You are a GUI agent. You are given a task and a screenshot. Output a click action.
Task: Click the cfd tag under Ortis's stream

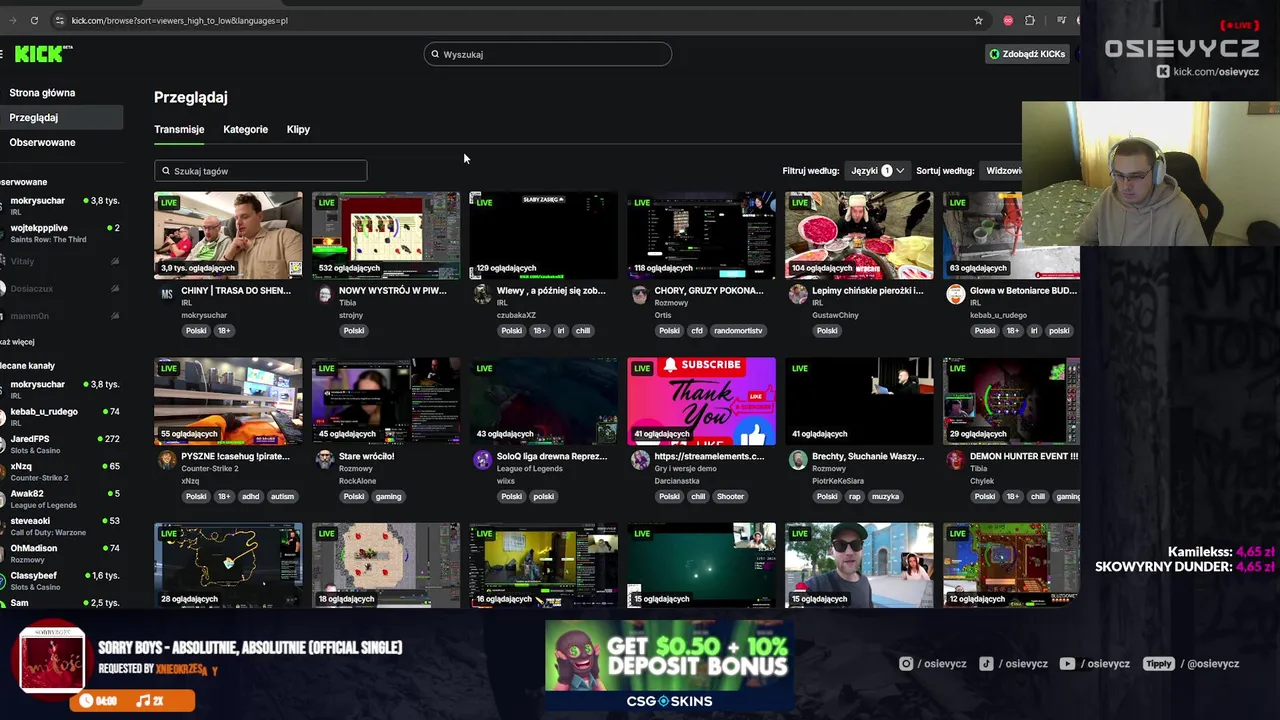tap(698, 331)
